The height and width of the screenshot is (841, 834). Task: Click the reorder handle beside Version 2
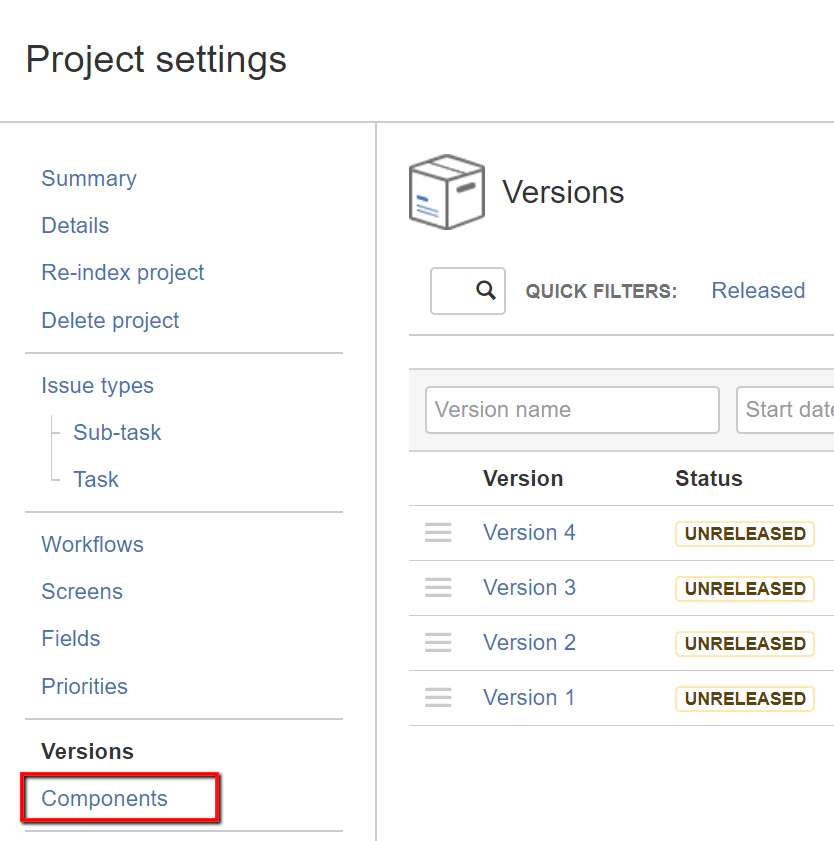point(438,643)
